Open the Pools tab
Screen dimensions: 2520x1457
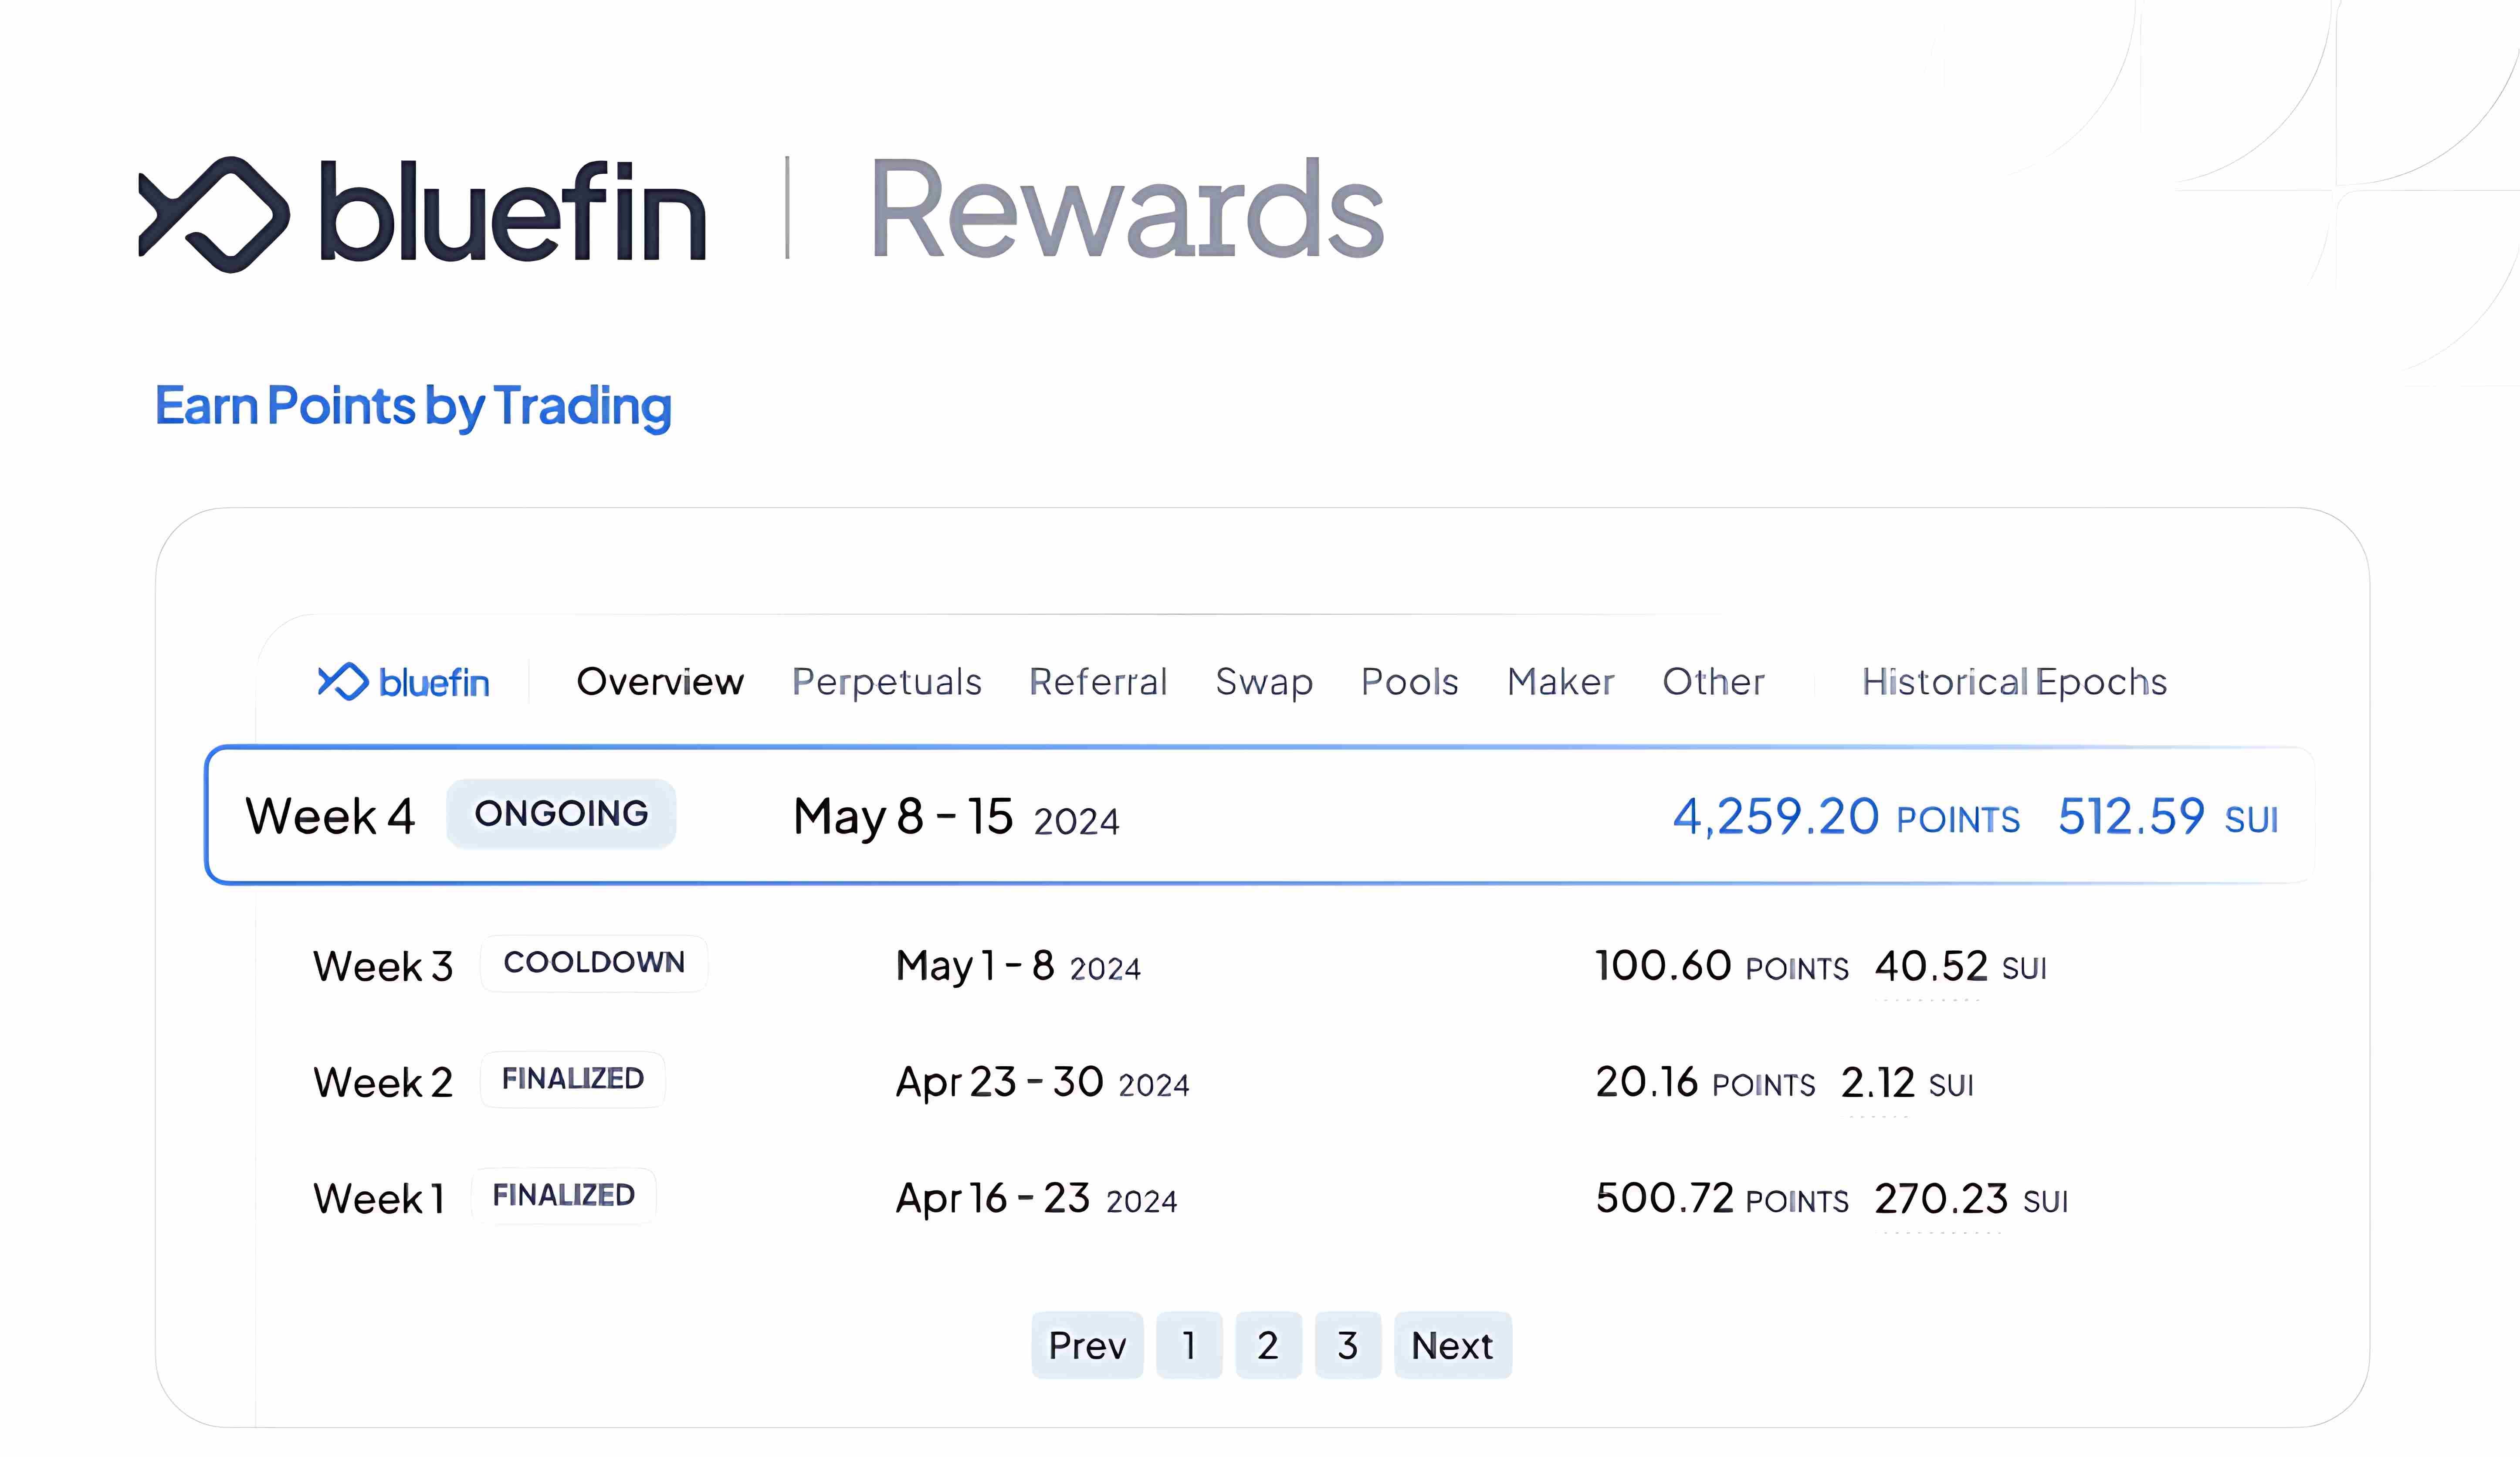coord(1409,682)
